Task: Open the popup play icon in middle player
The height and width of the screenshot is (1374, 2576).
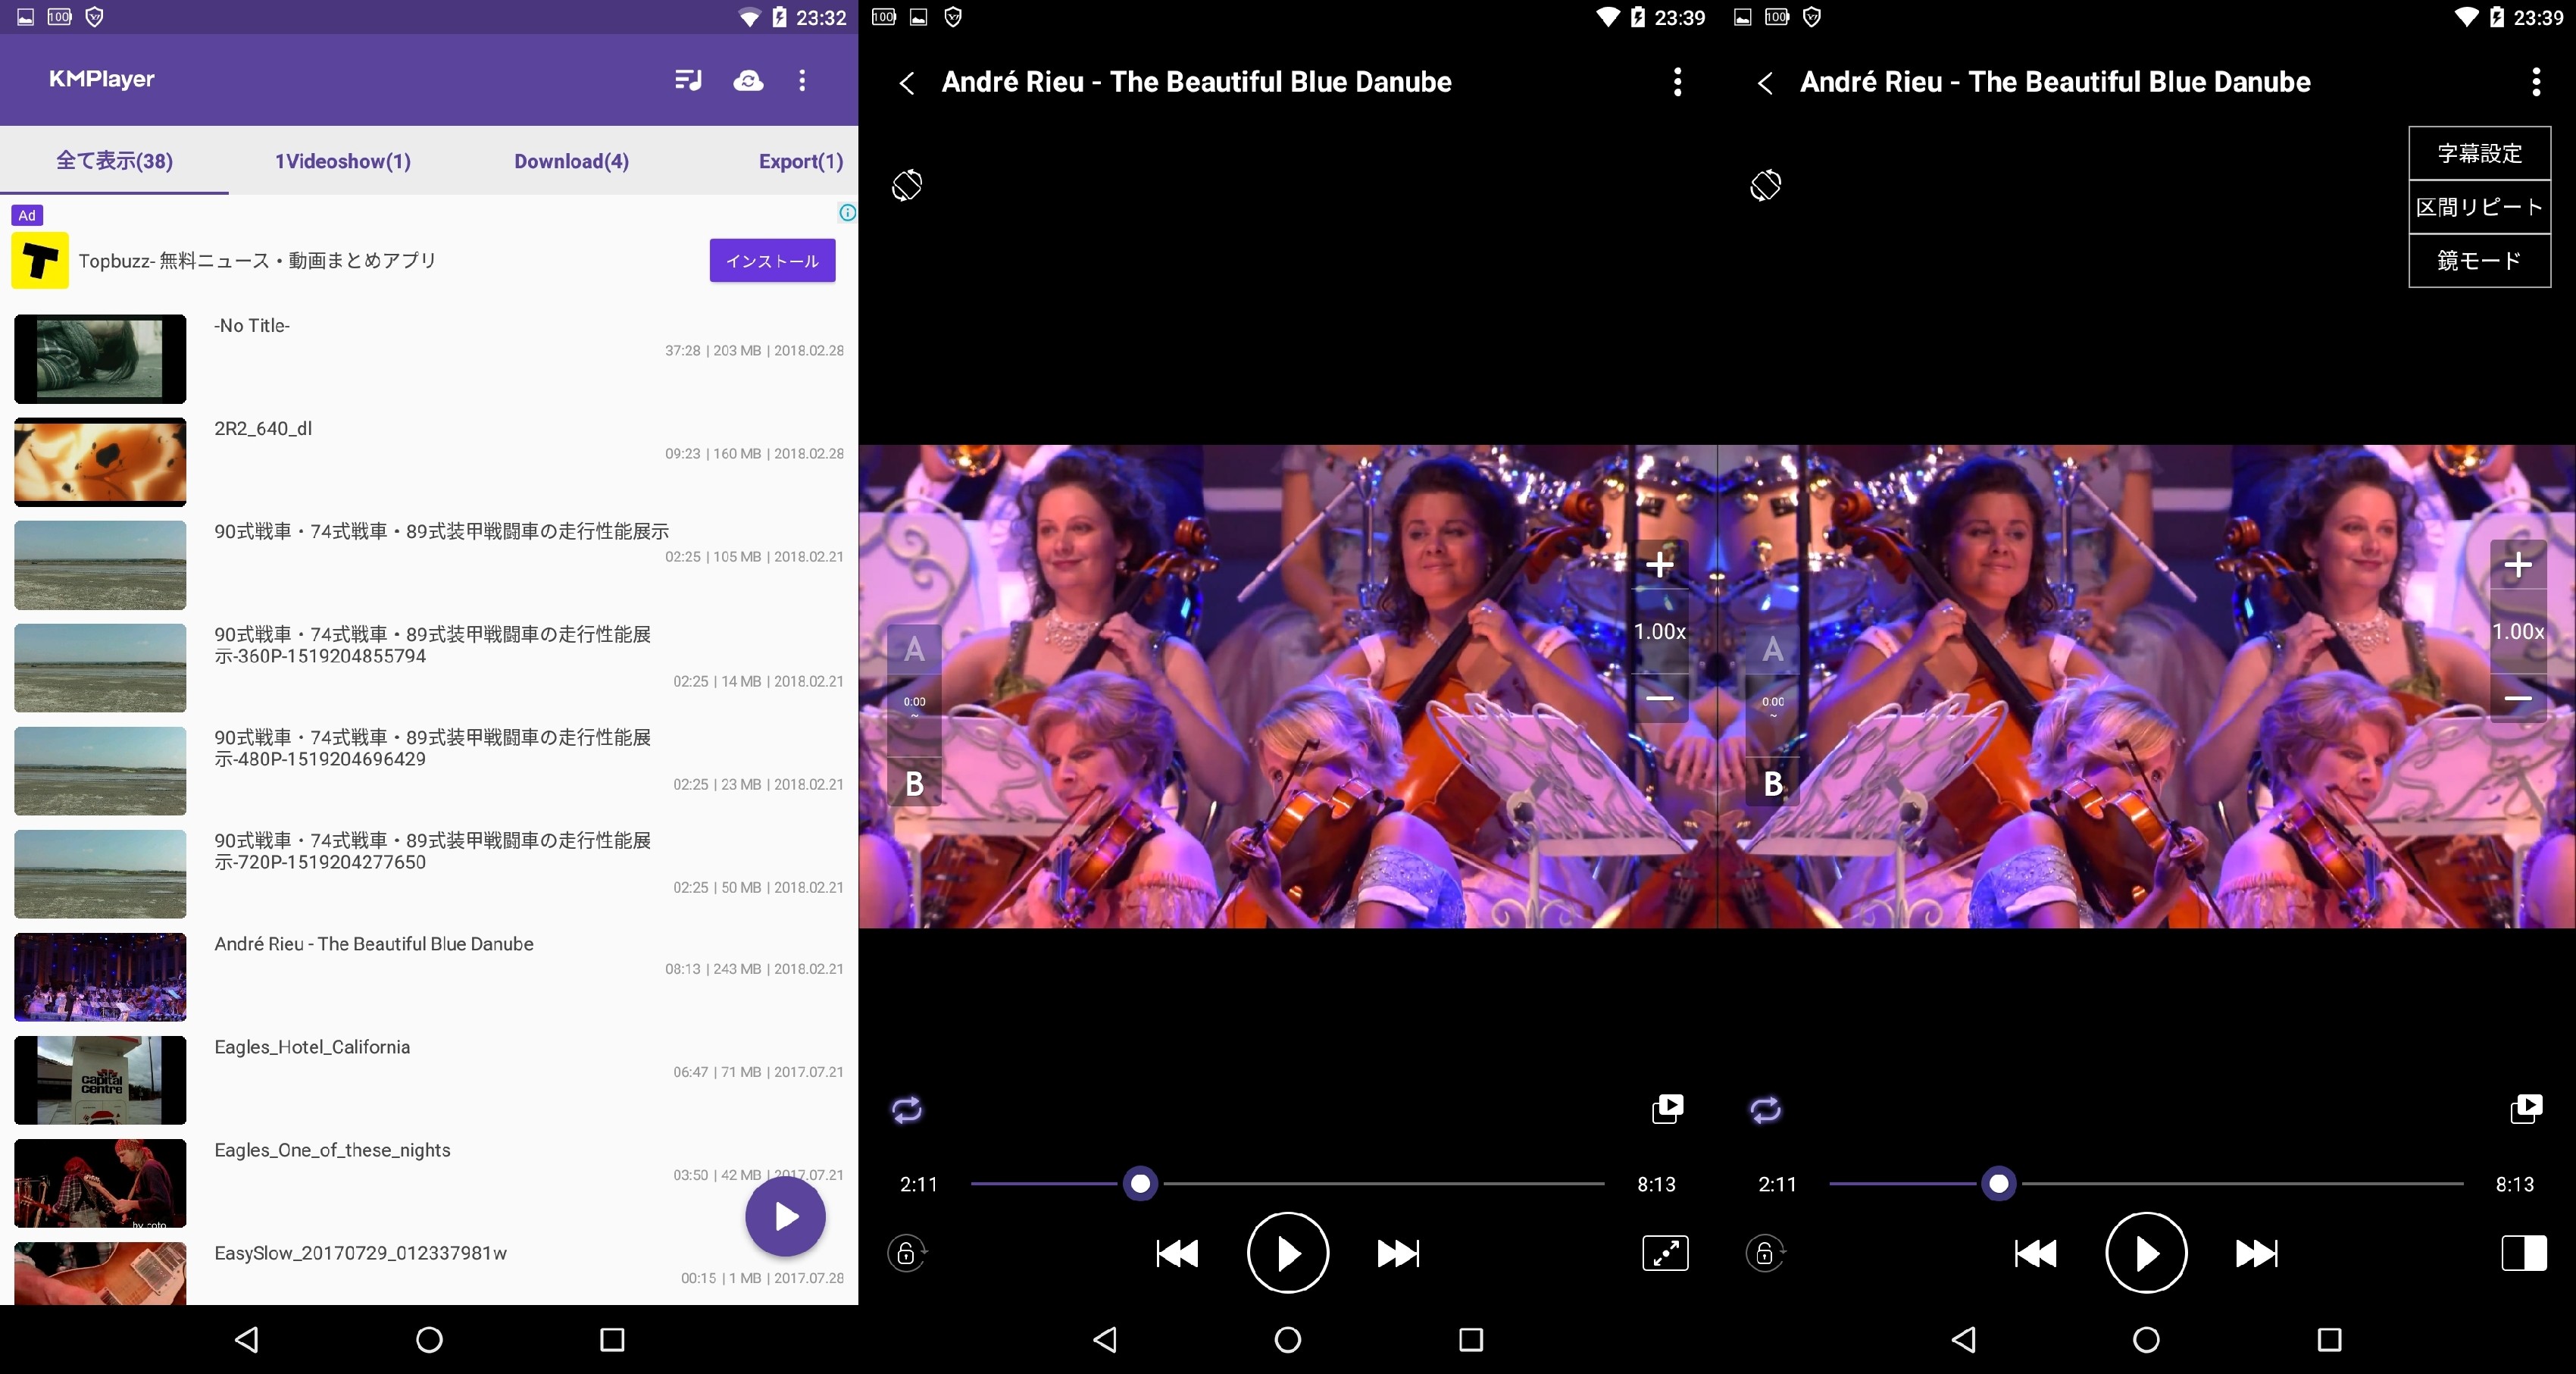Action: [x=1667, y=1109]
